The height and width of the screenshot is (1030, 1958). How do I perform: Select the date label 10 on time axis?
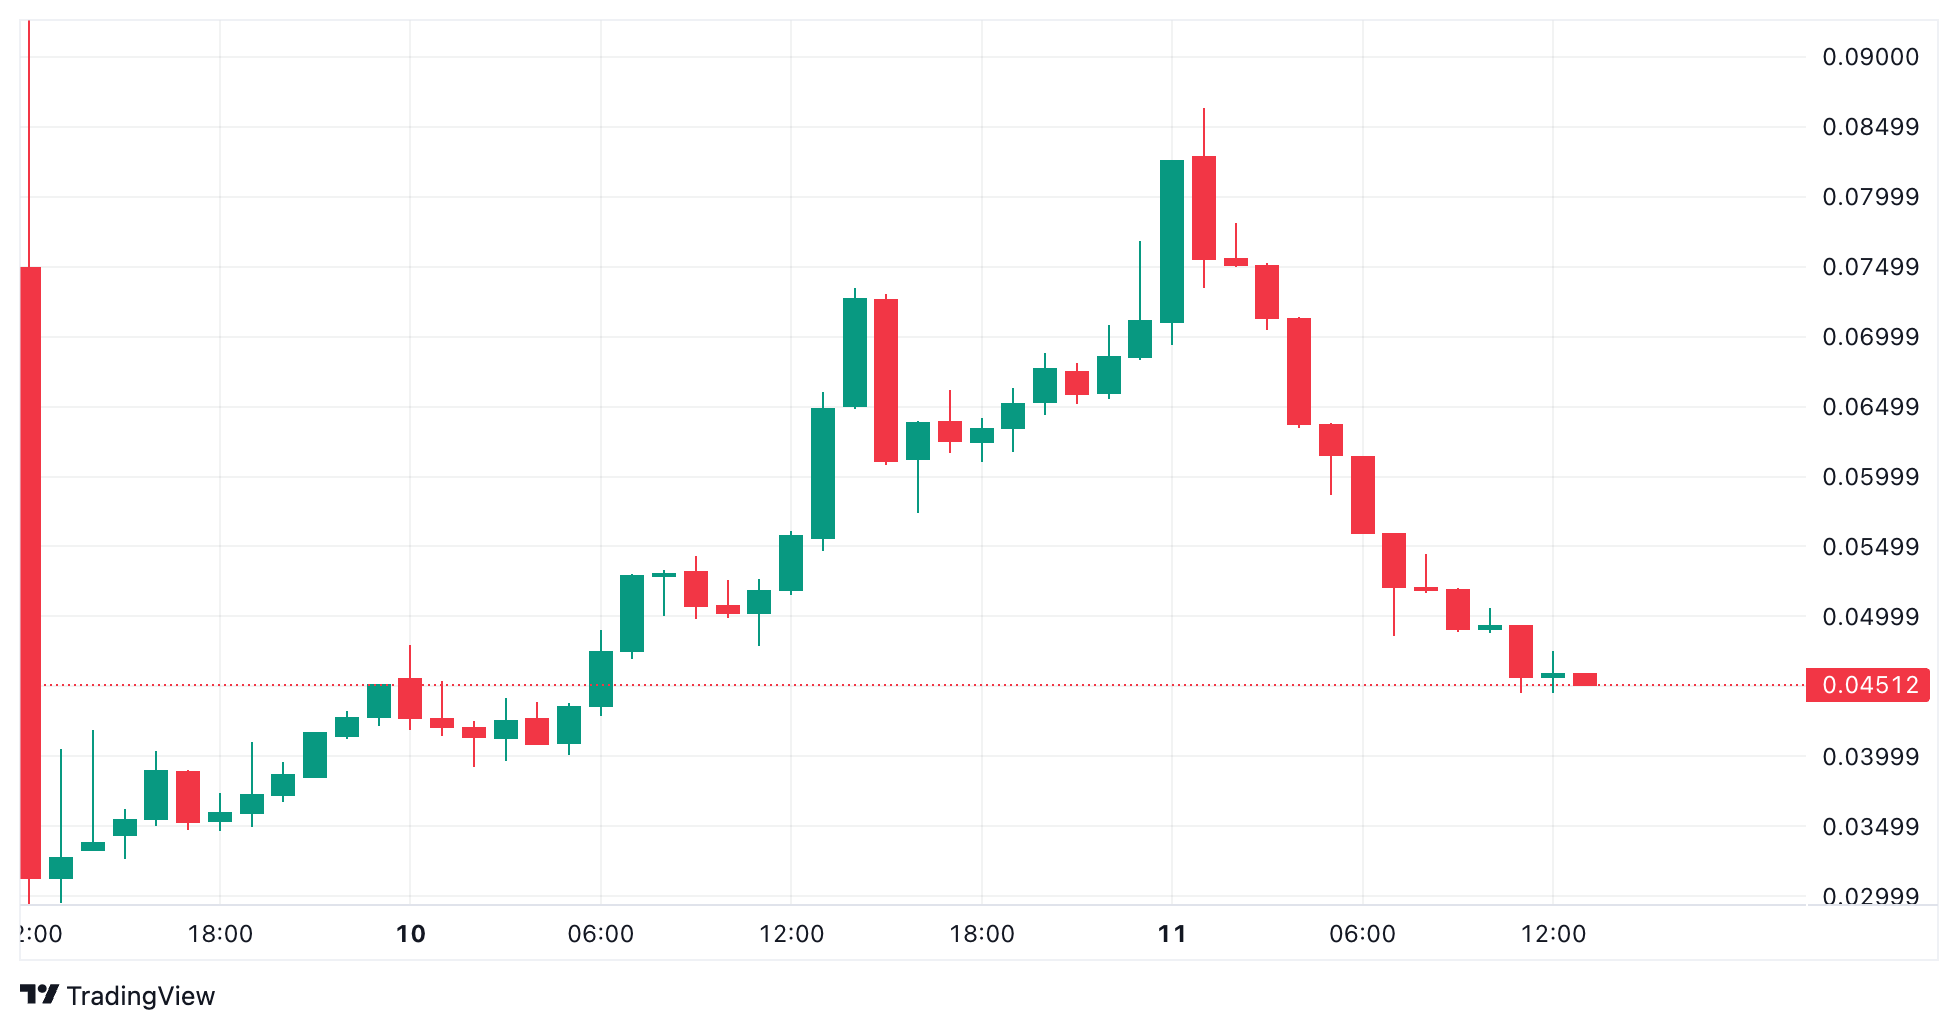411,934
